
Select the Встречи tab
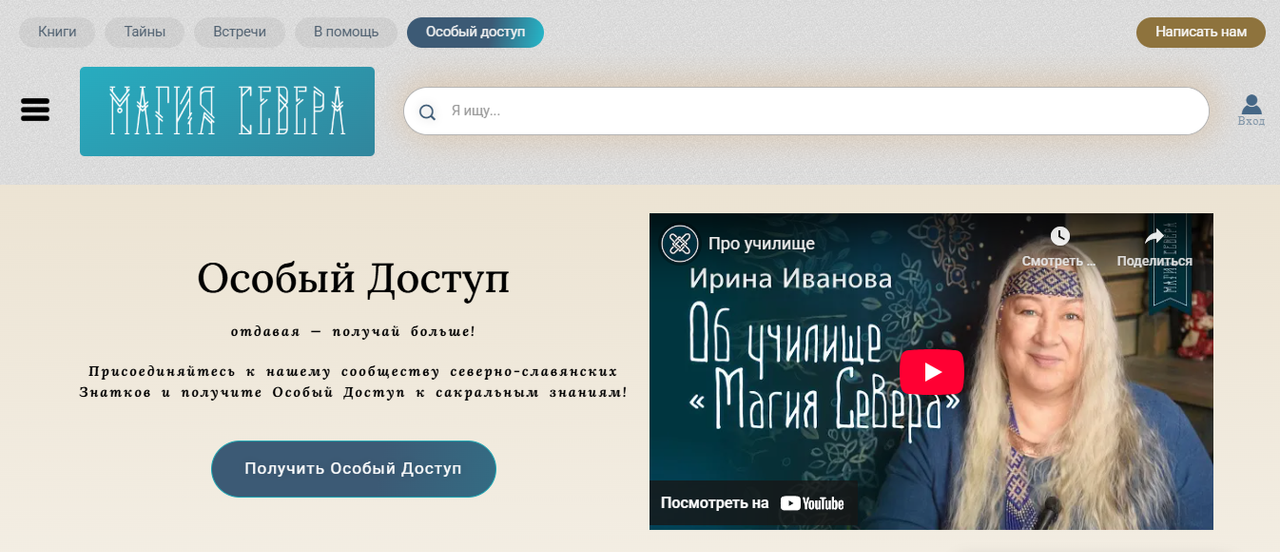(239, 32)
